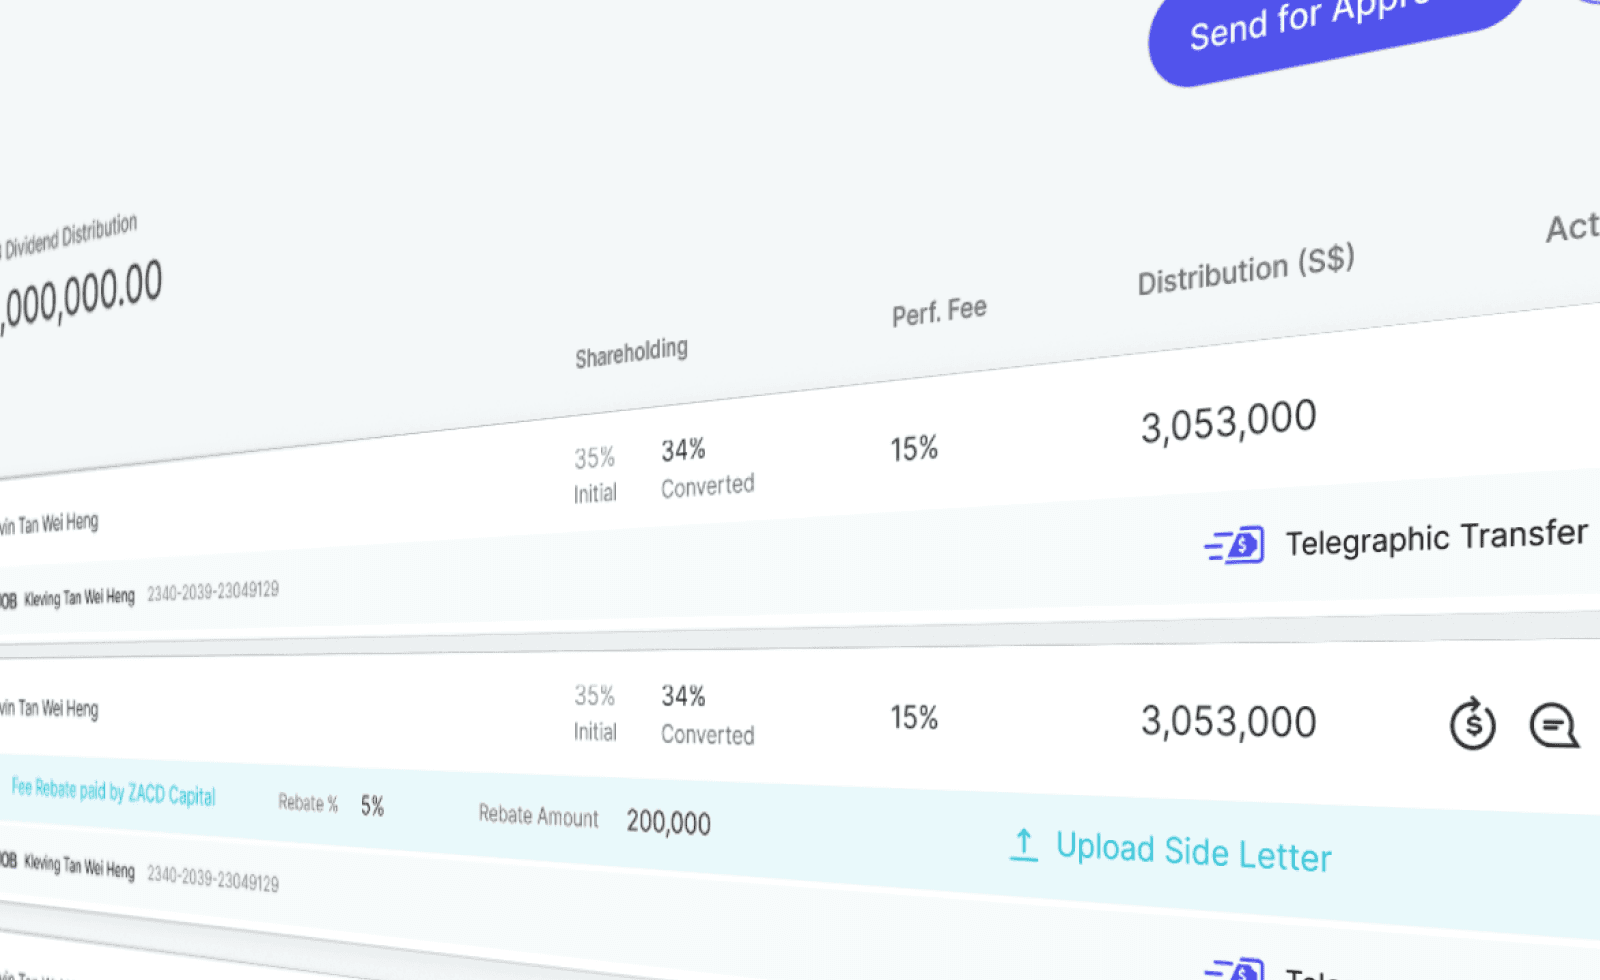Select the Perf. Fee column header

point(939,312)
